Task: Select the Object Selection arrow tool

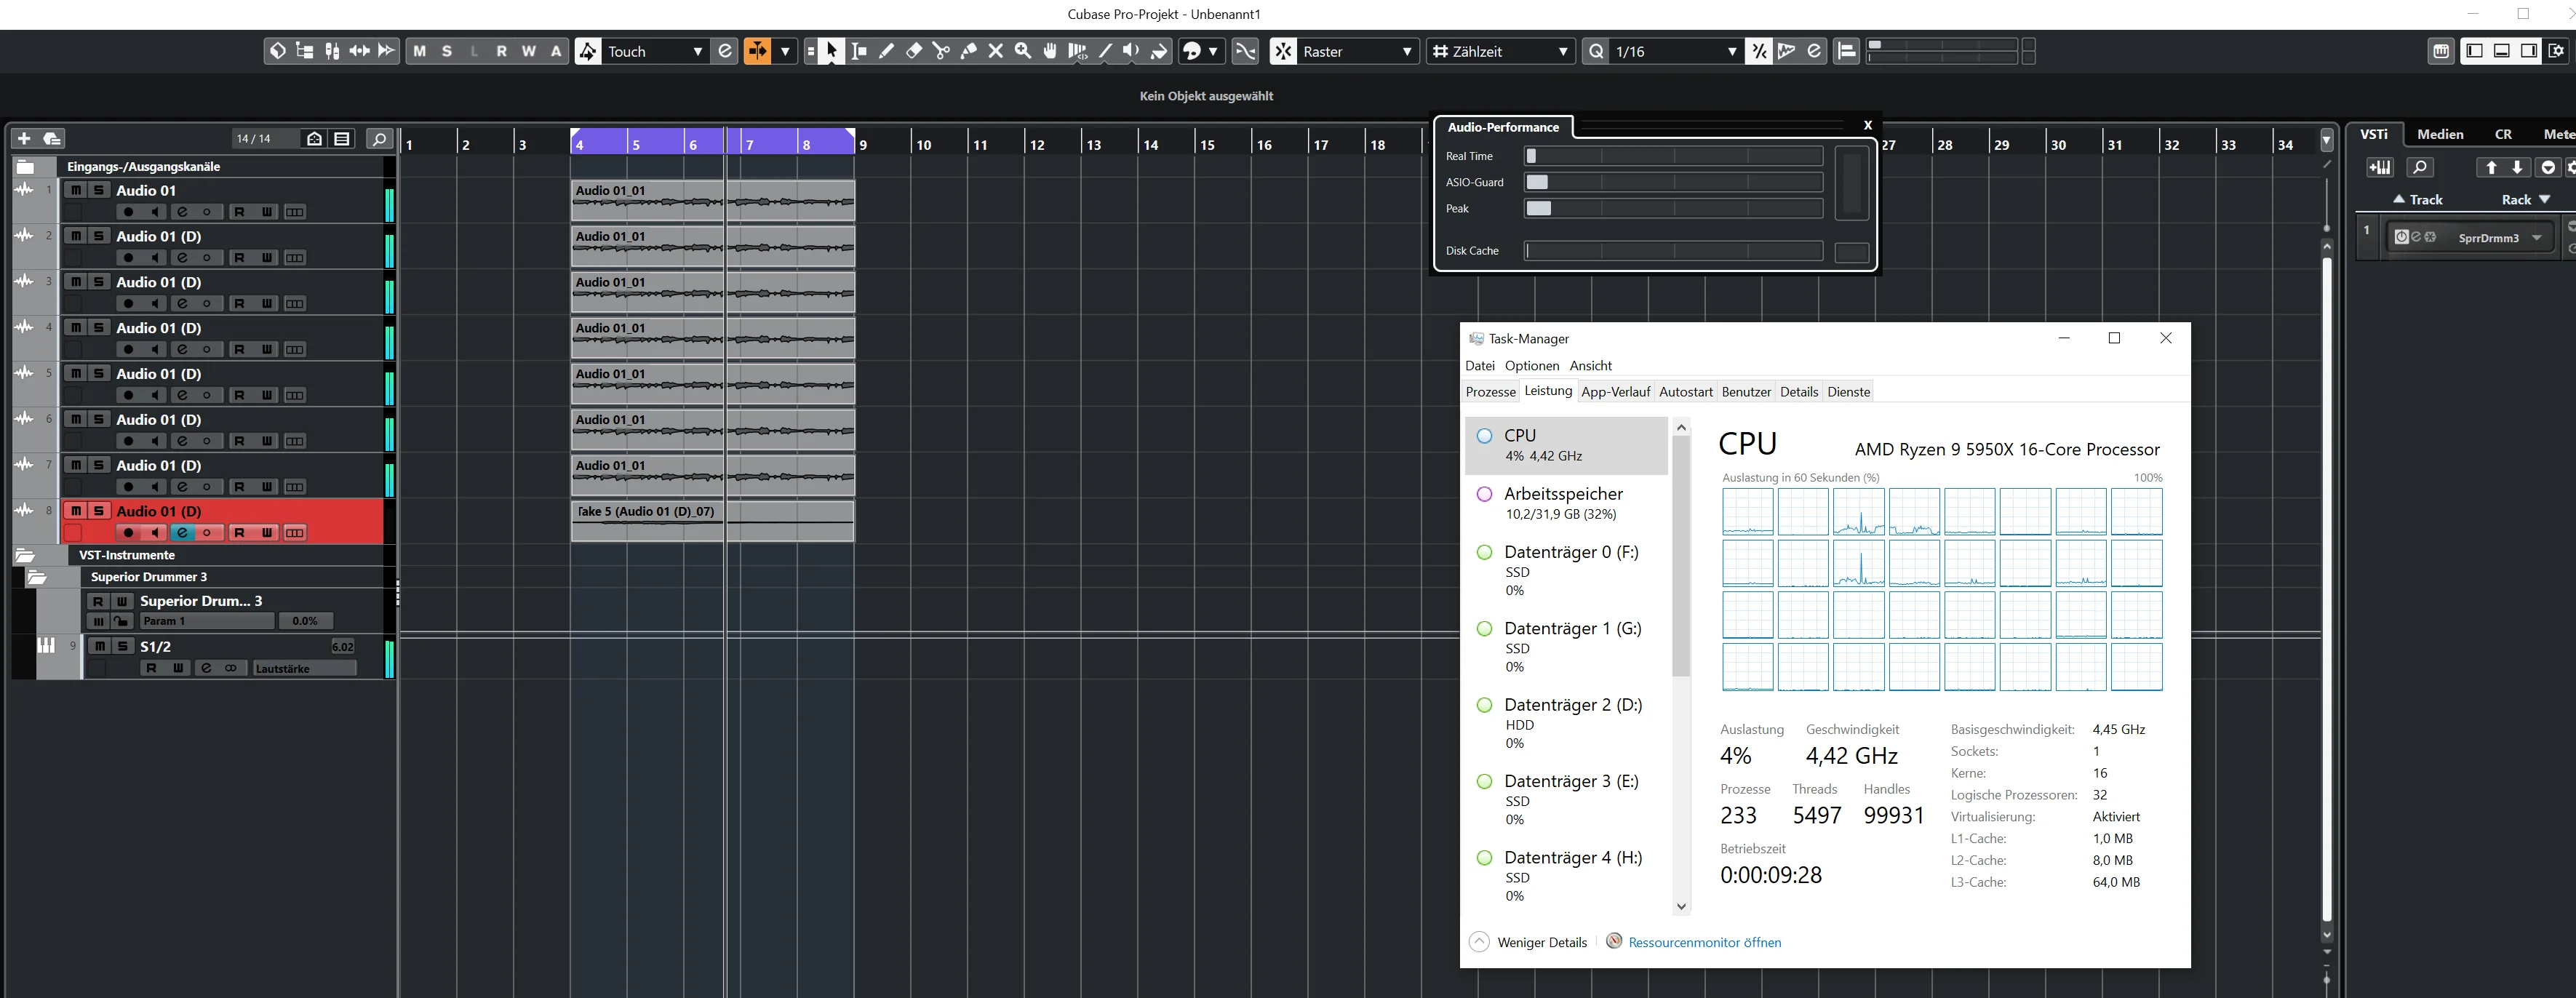Action: (x=832, y=51)
